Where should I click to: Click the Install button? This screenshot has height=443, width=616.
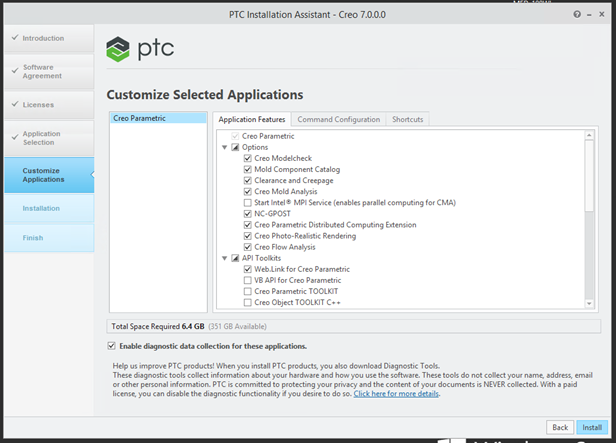tap(592, 427)
